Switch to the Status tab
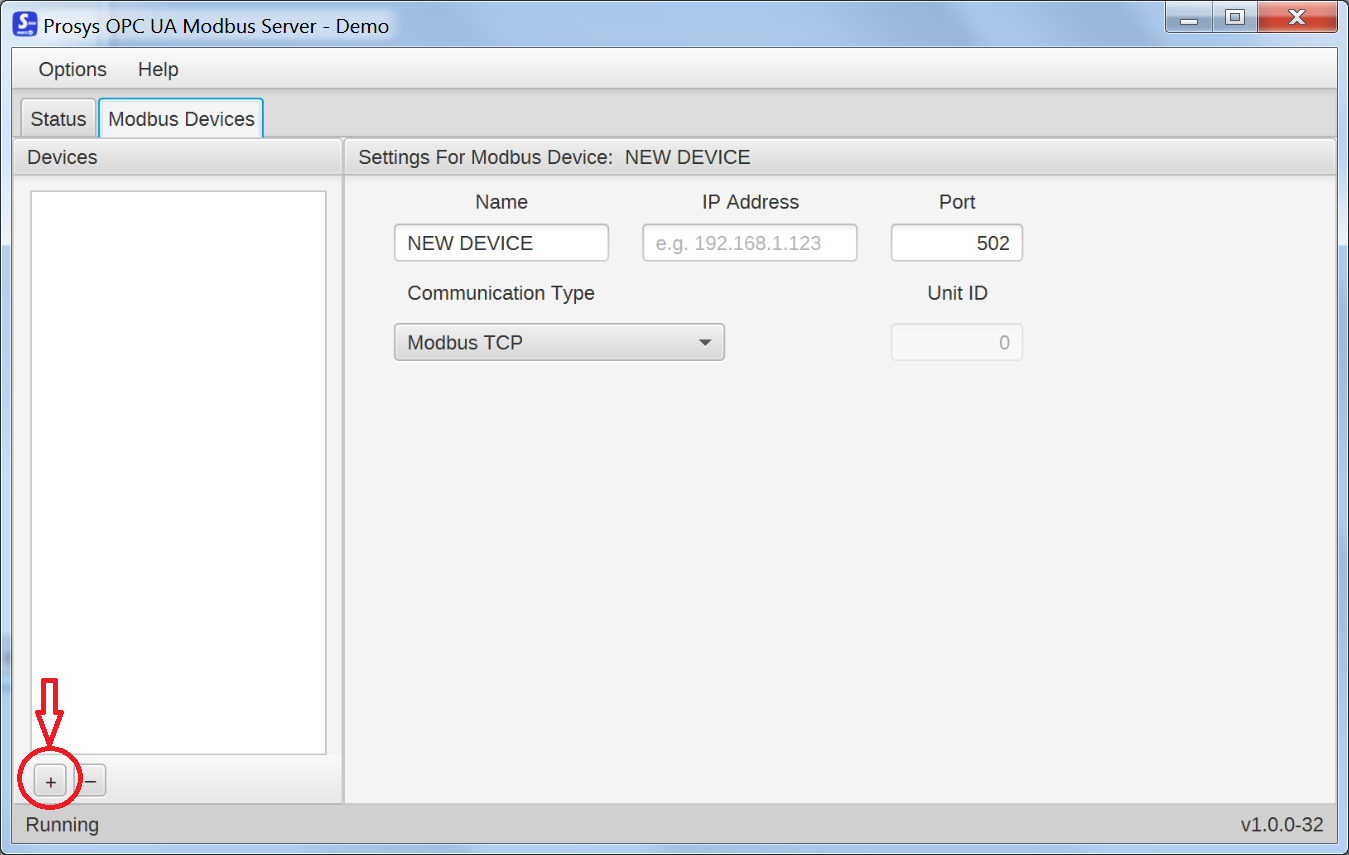 click(58, 119)
